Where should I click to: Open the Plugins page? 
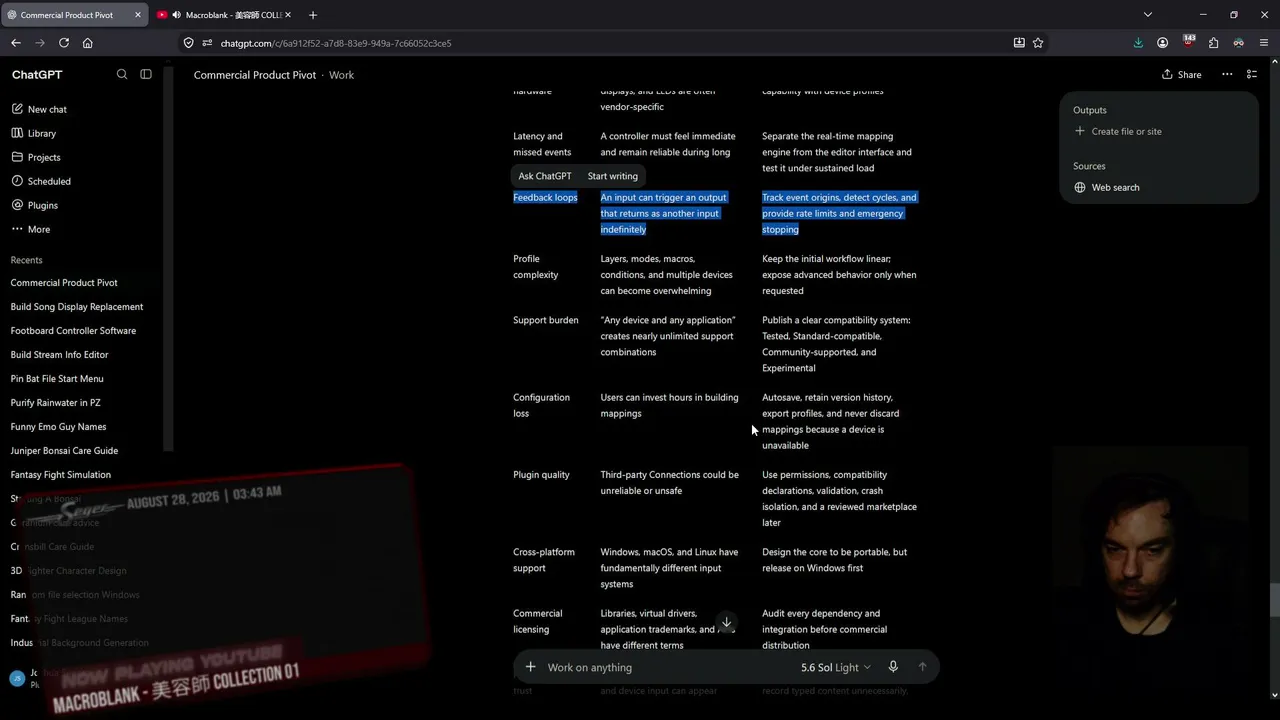tap(43, 205)
